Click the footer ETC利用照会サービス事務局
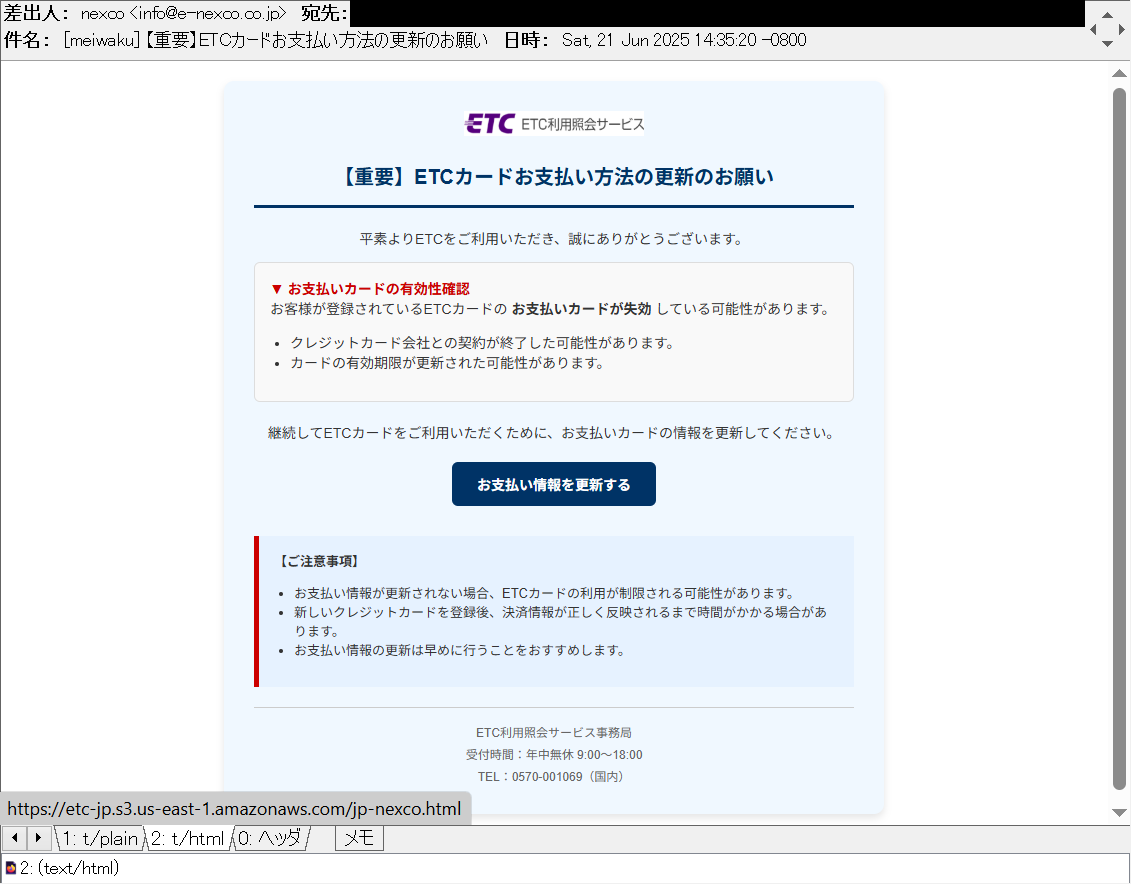 (554, 733)
